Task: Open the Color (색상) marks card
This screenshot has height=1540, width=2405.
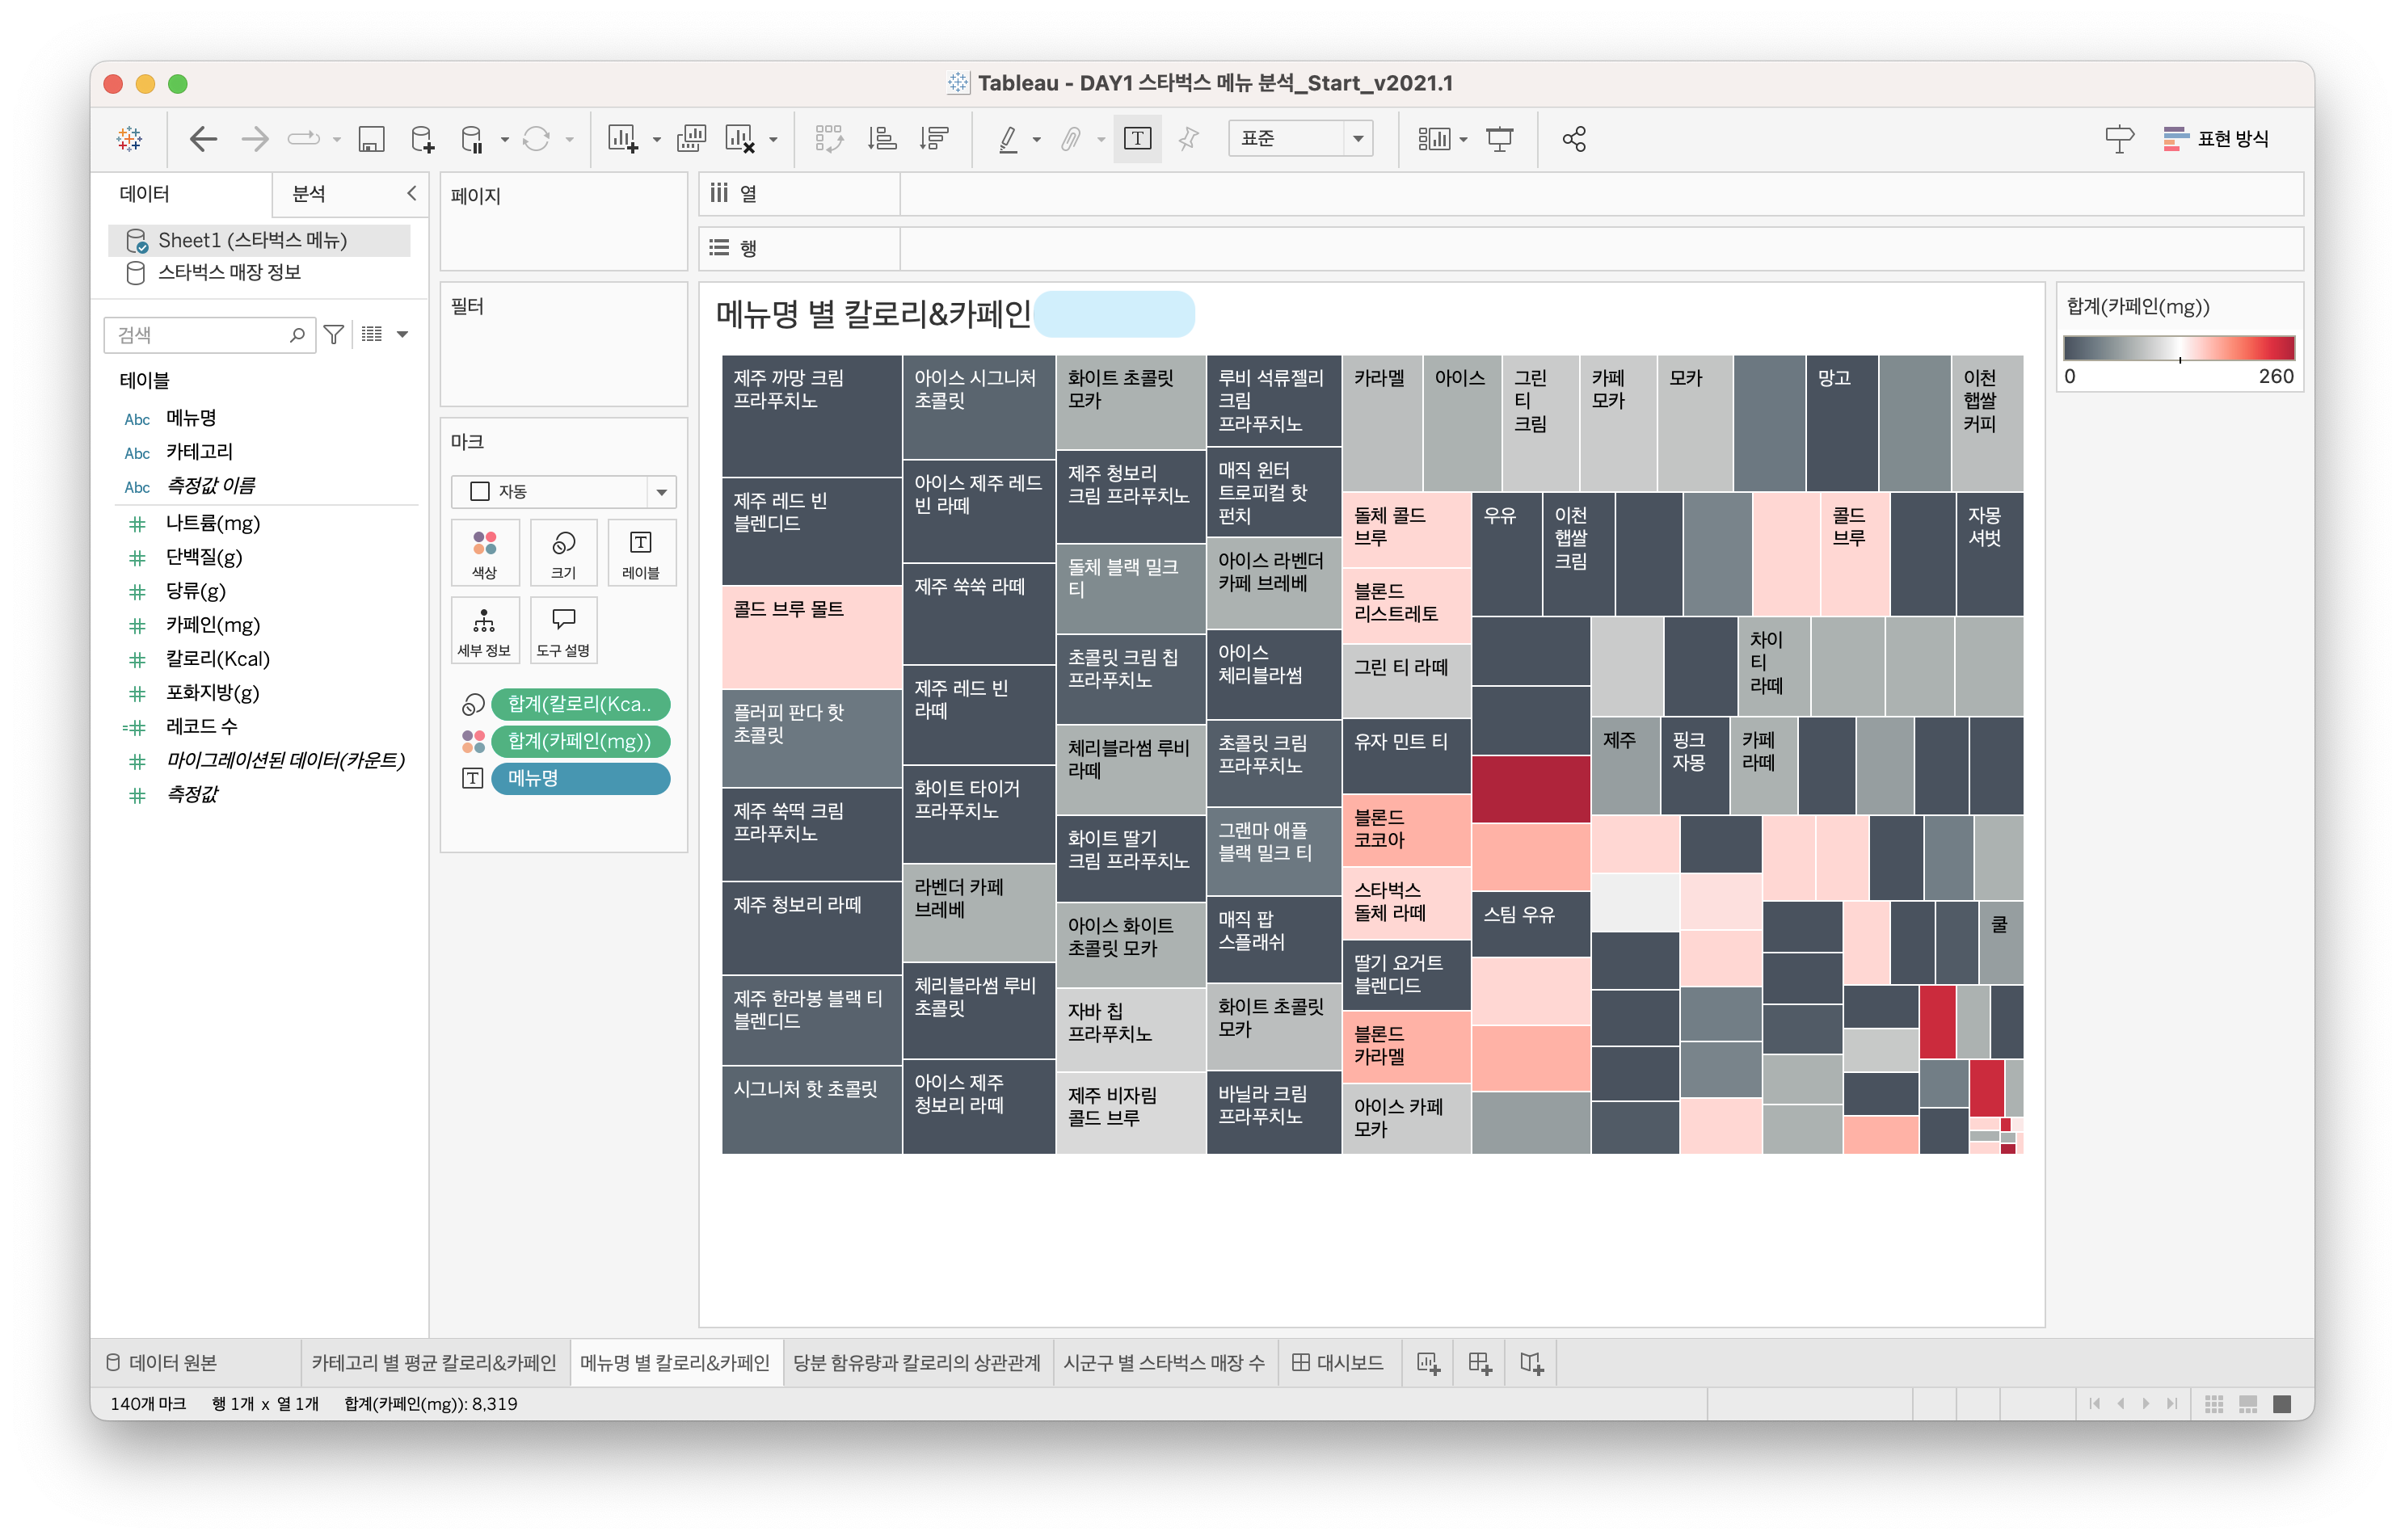Action: click(484, 552)
